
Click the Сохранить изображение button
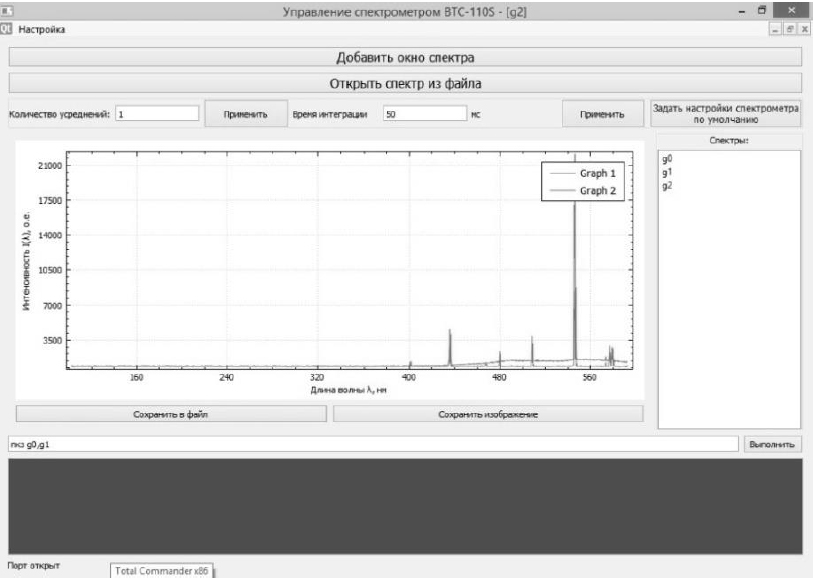click(488, 413)
